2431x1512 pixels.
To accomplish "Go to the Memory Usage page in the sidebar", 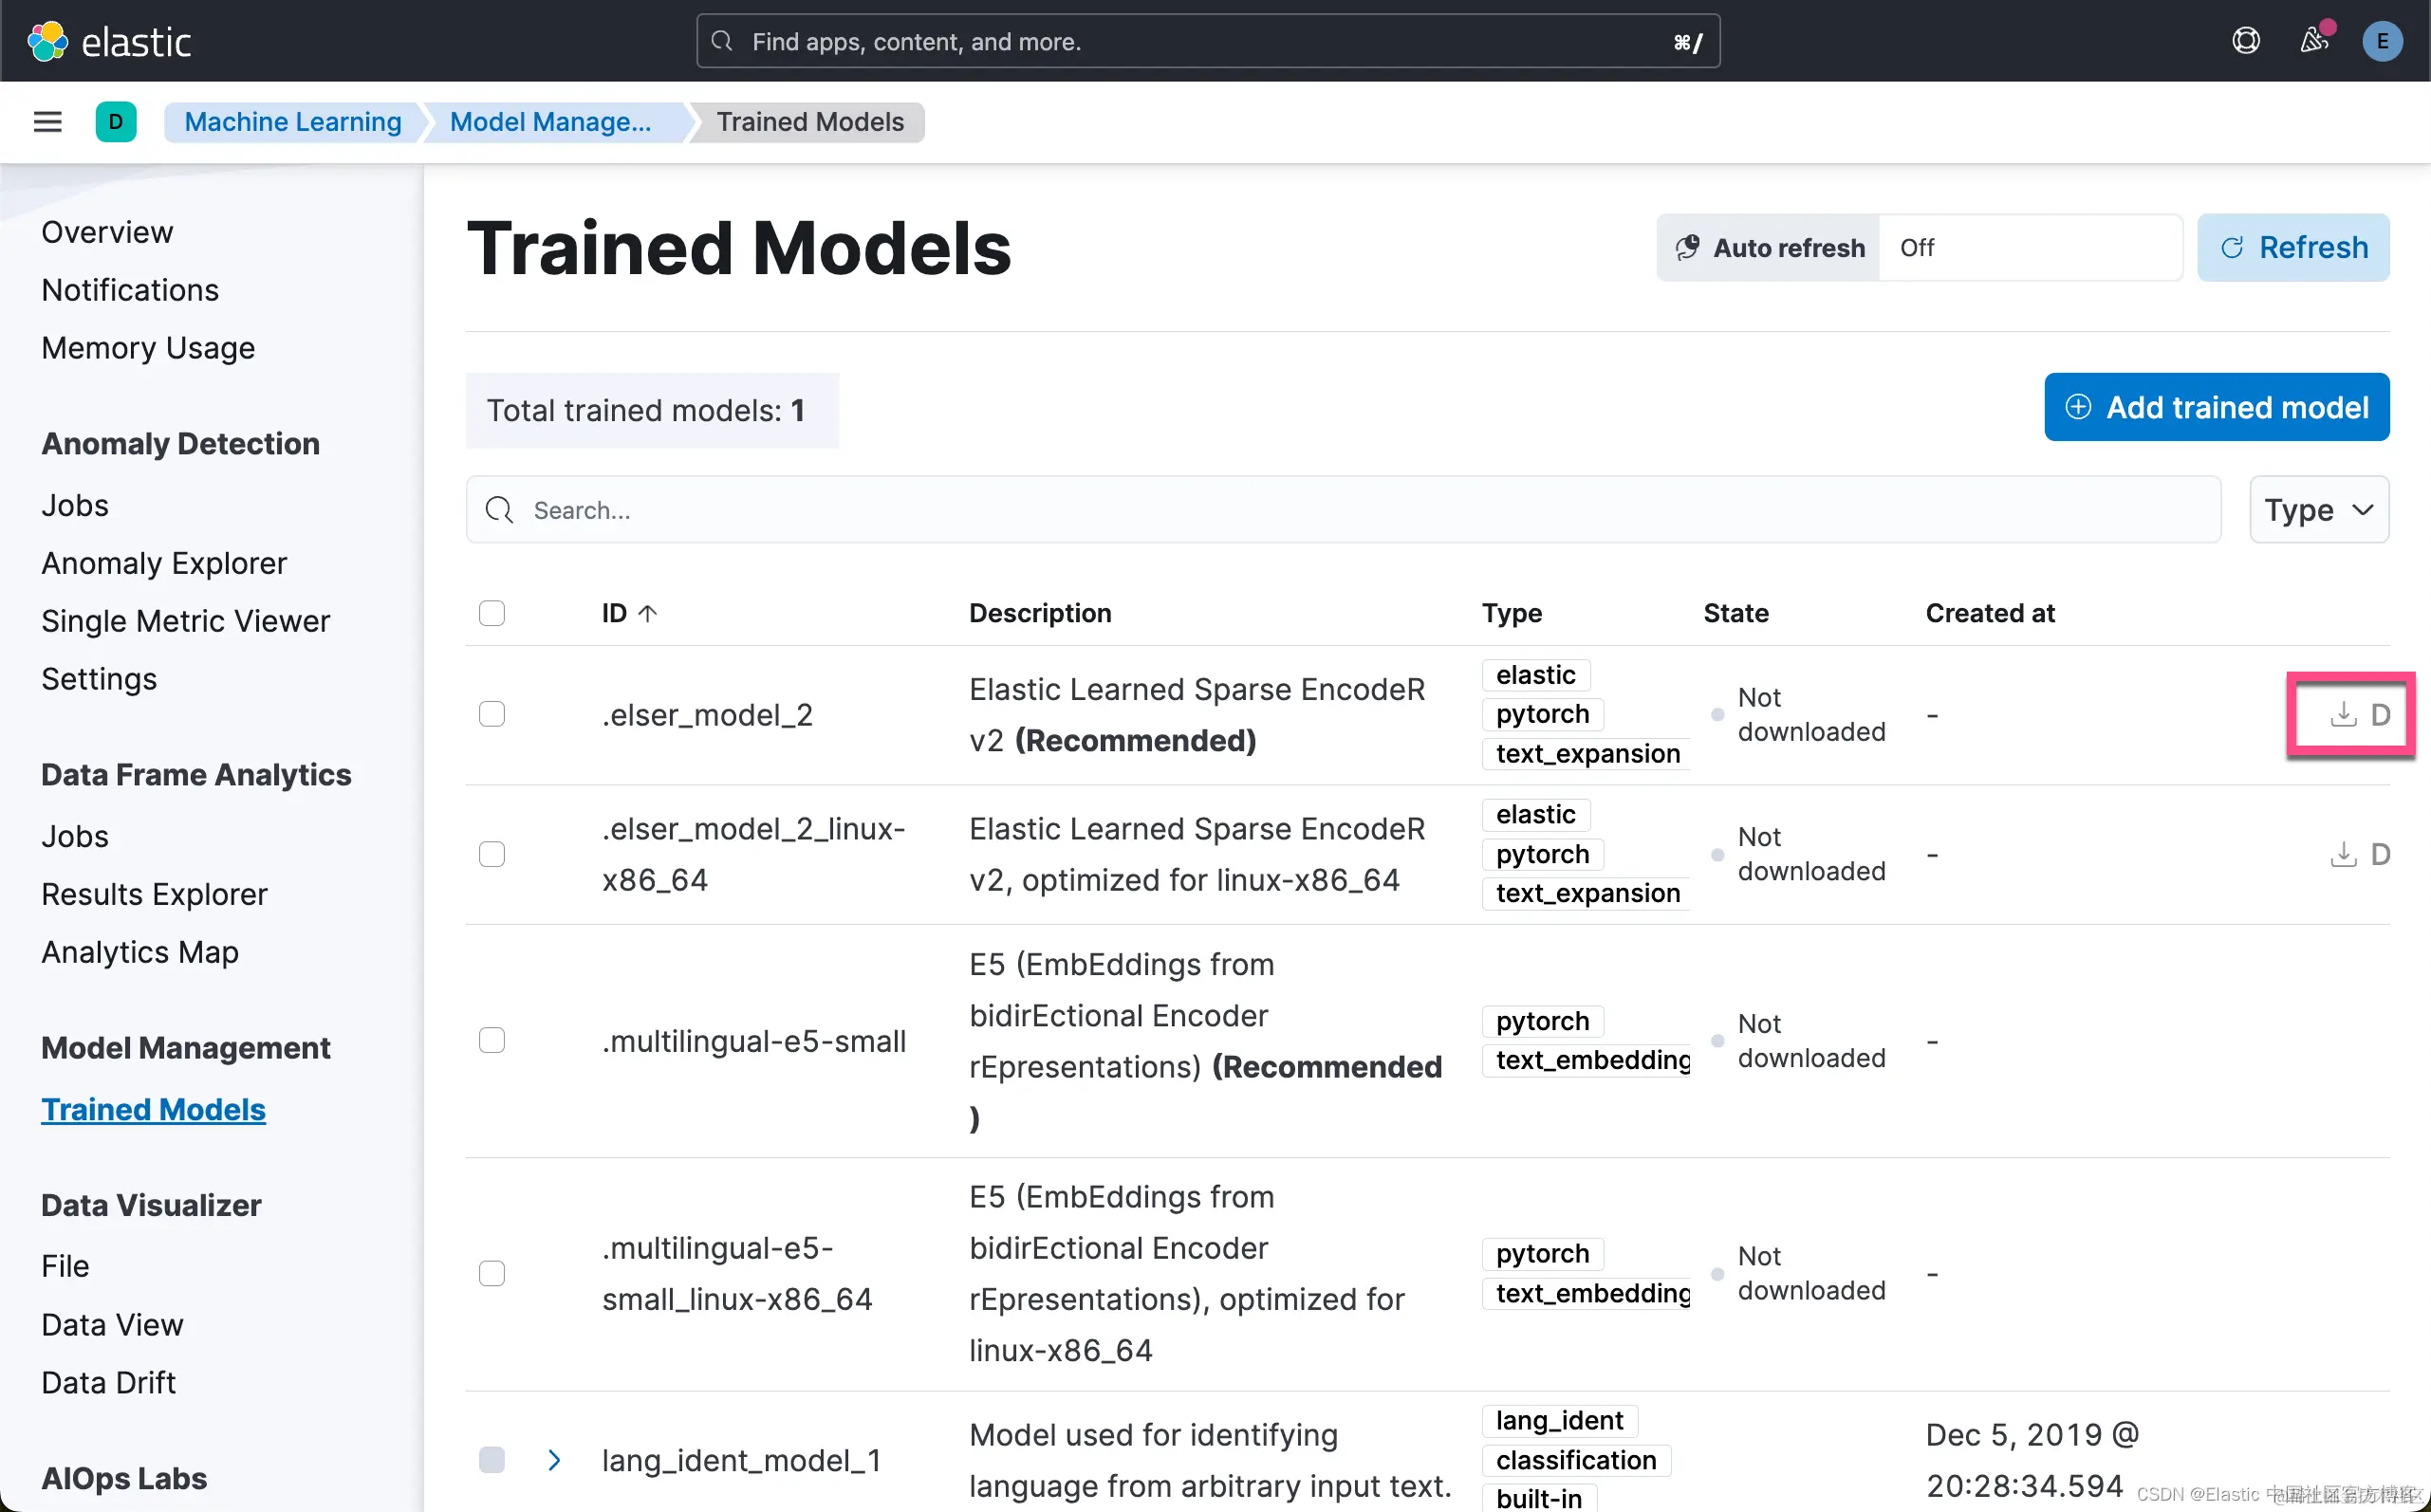I will coord(148,347).
